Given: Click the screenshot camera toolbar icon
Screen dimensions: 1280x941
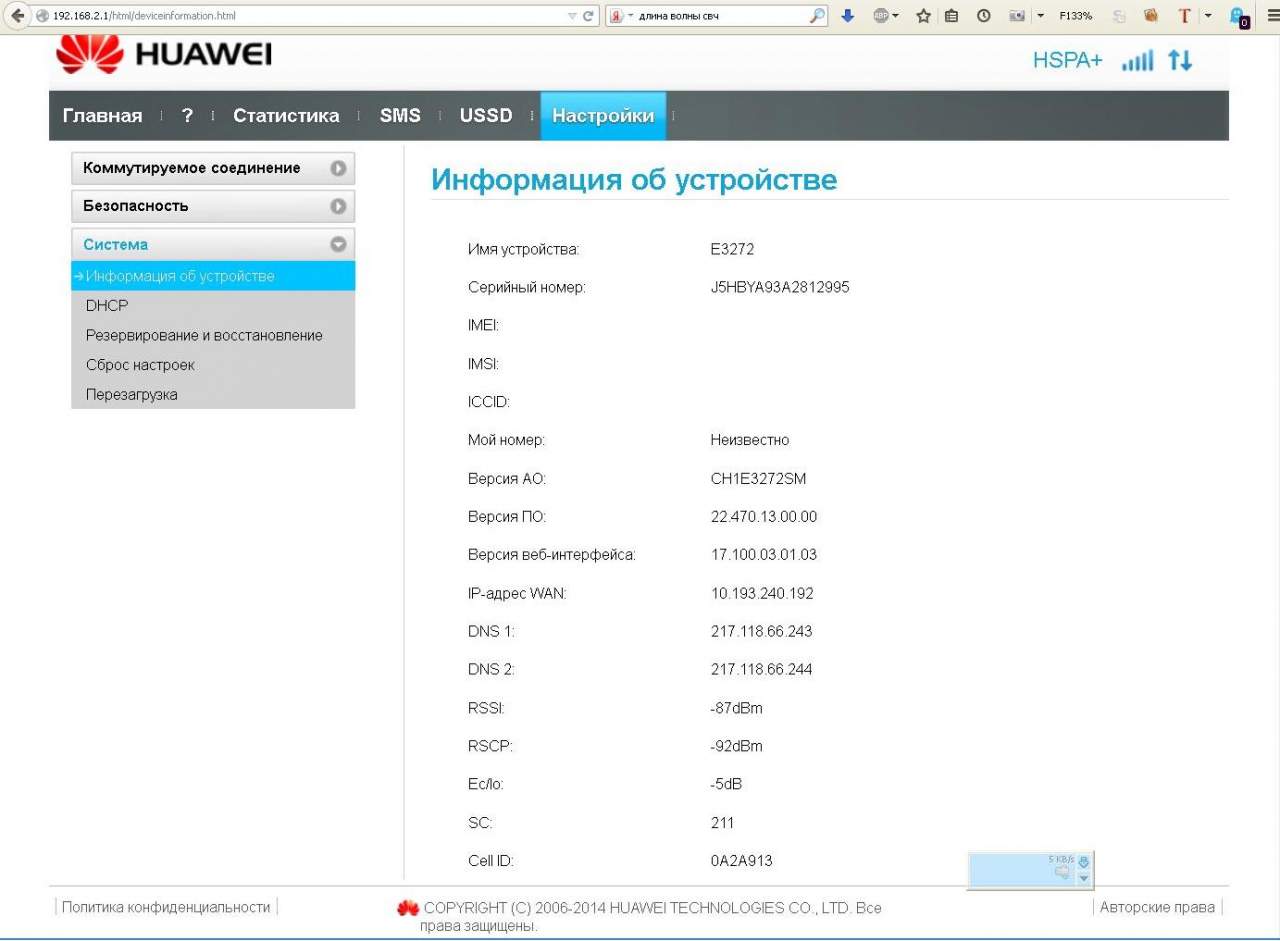Looking at the screenshot, I should pyautogui.click(x=1018, y=16).
